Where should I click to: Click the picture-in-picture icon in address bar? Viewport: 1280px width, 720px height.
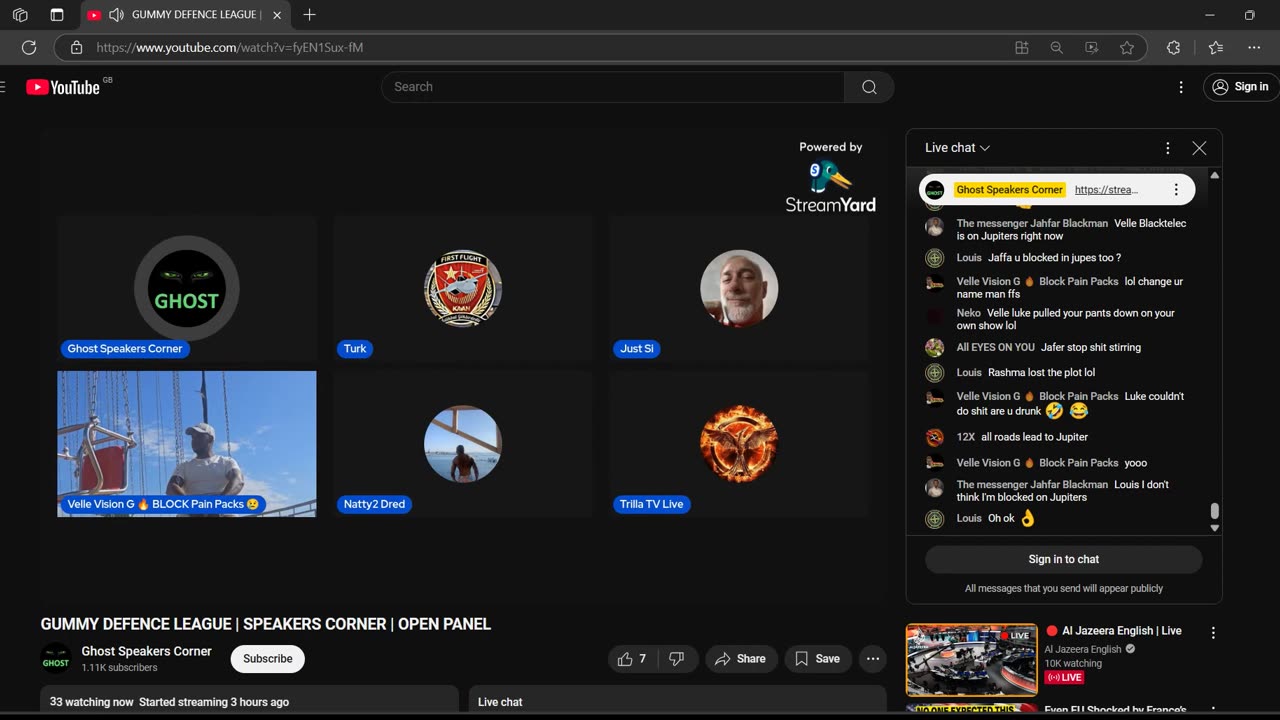(x=1091, y=47)
